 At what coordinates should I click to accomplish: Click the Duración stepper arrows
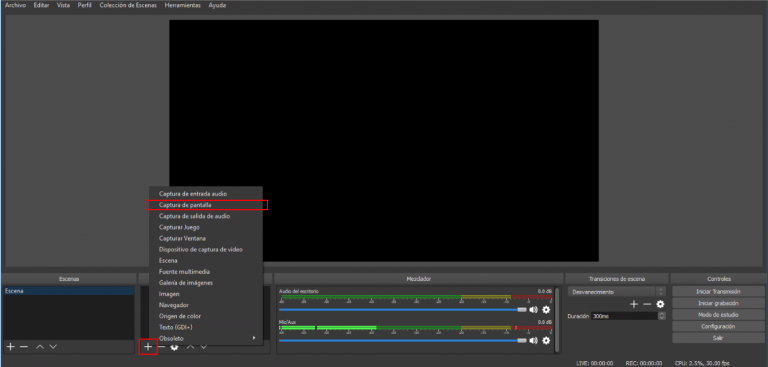tap(662, 316)
